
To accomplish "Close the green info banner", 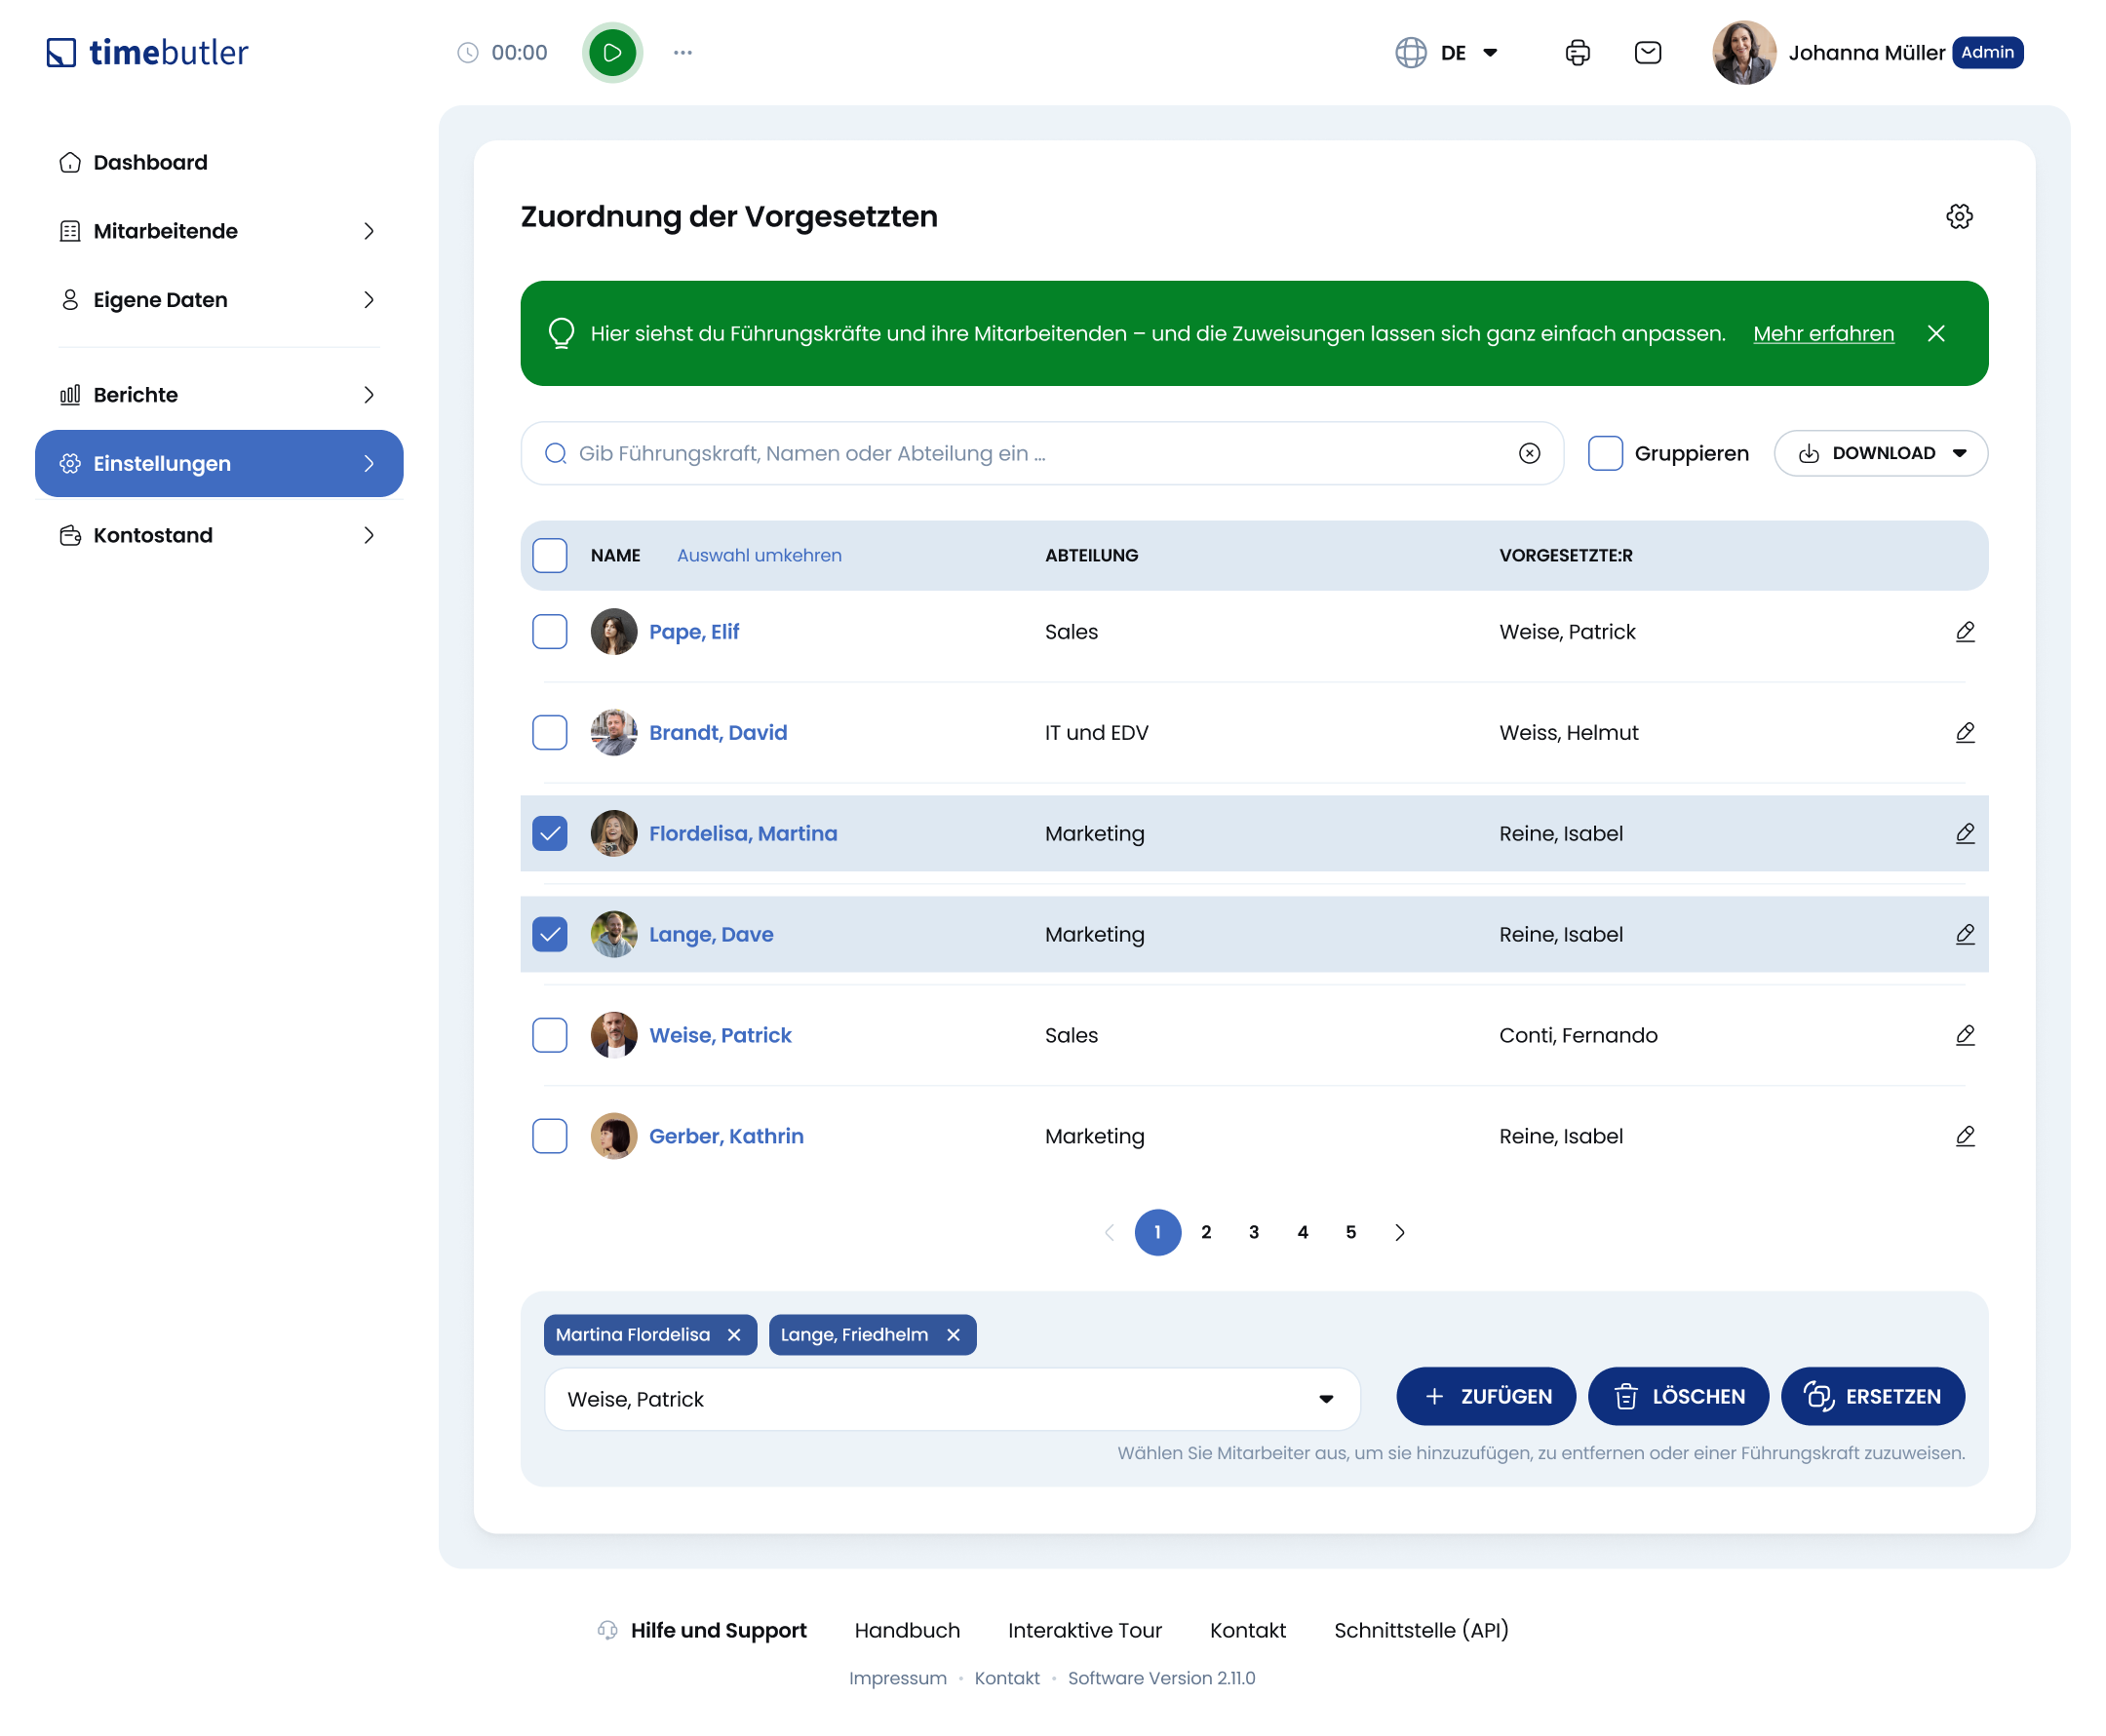I will coord(1935,334).
